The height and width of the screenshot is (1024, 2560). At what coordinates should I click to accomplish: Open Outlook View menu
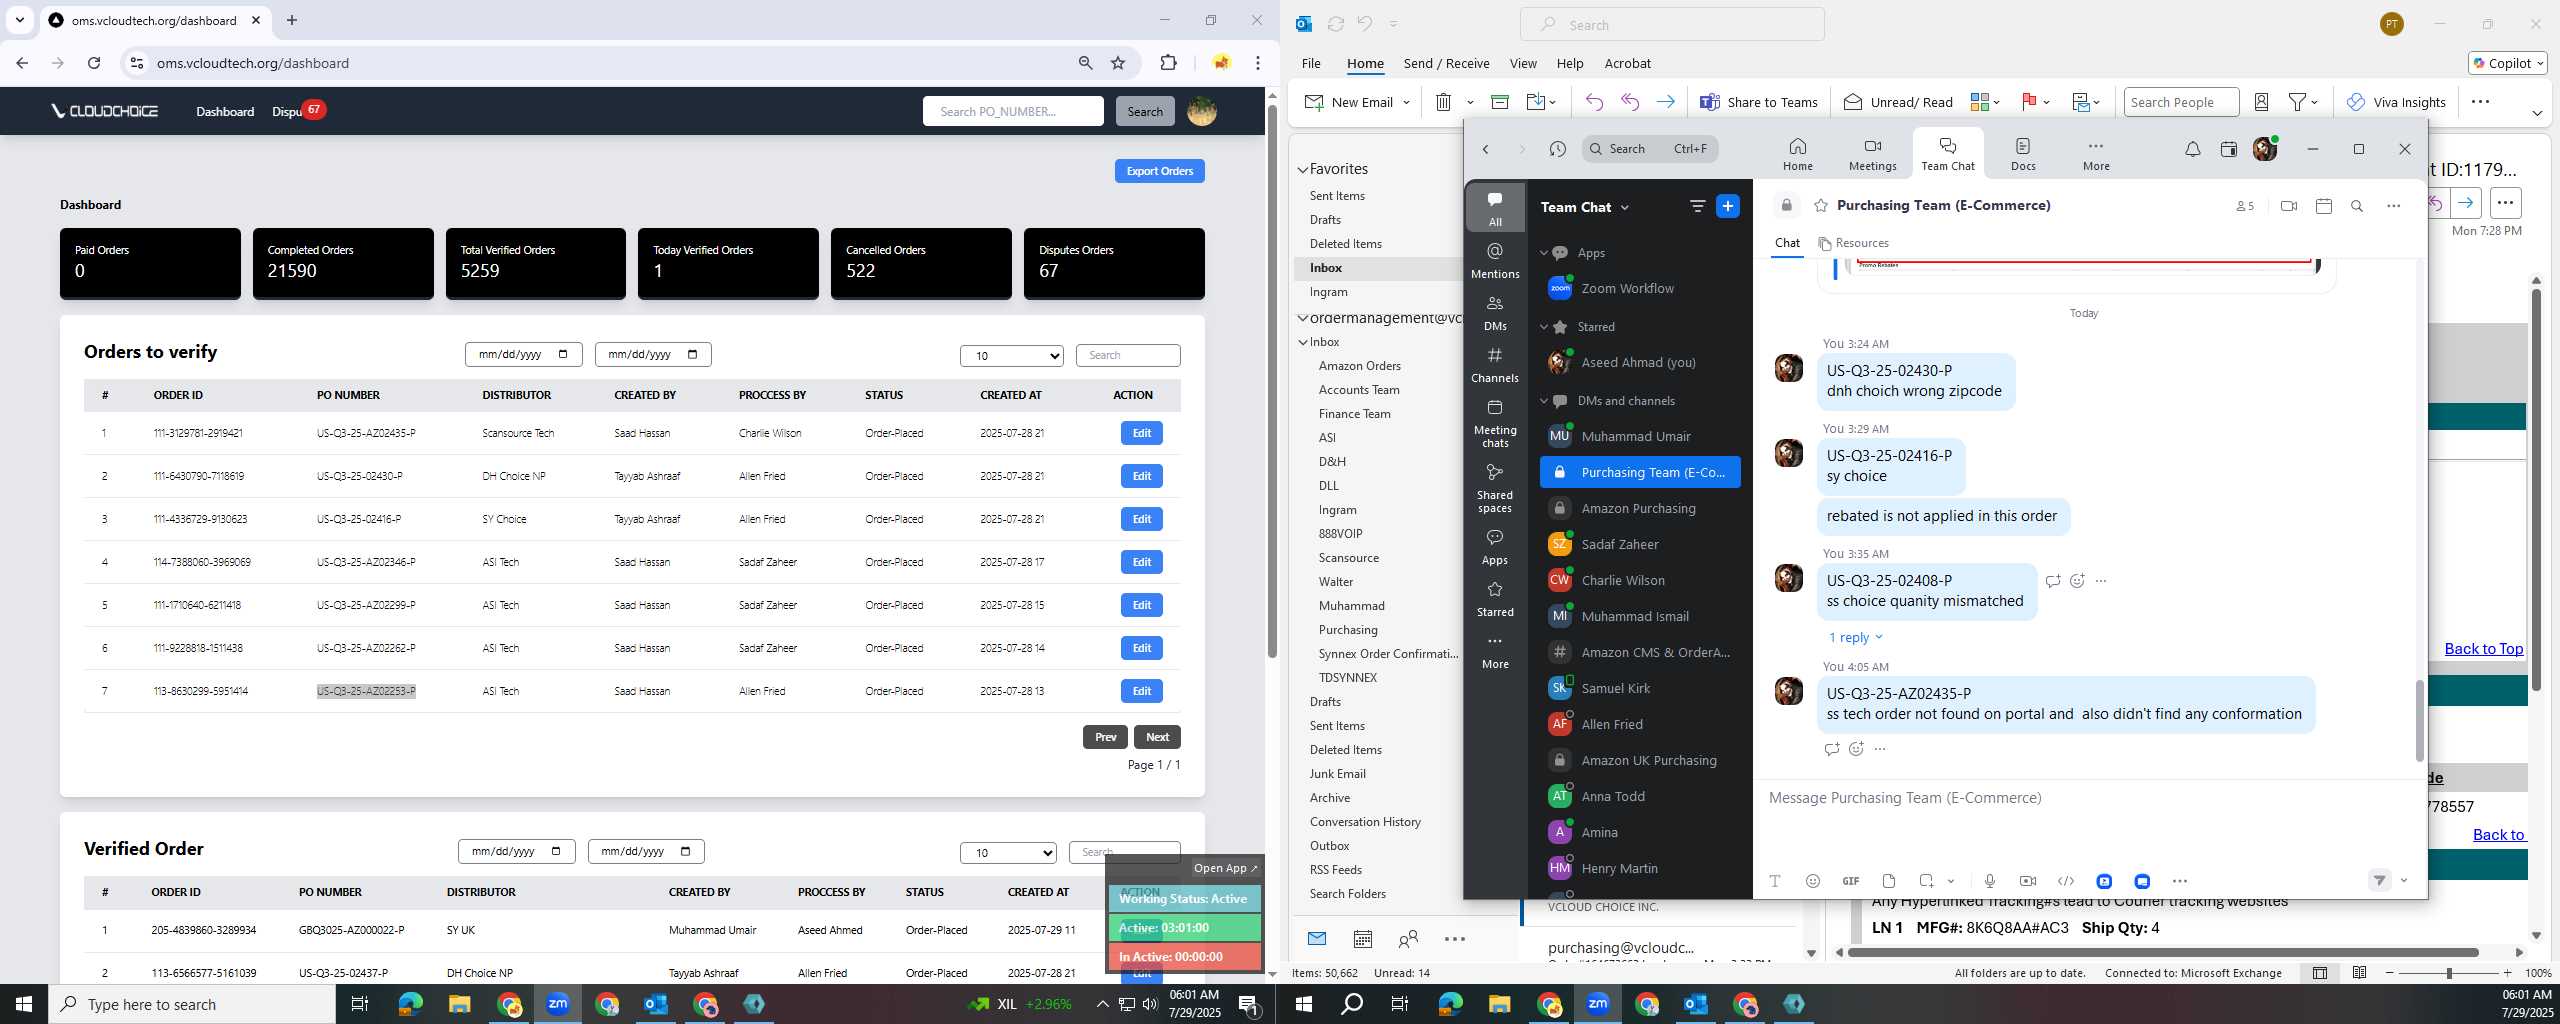click(1522, 63)
